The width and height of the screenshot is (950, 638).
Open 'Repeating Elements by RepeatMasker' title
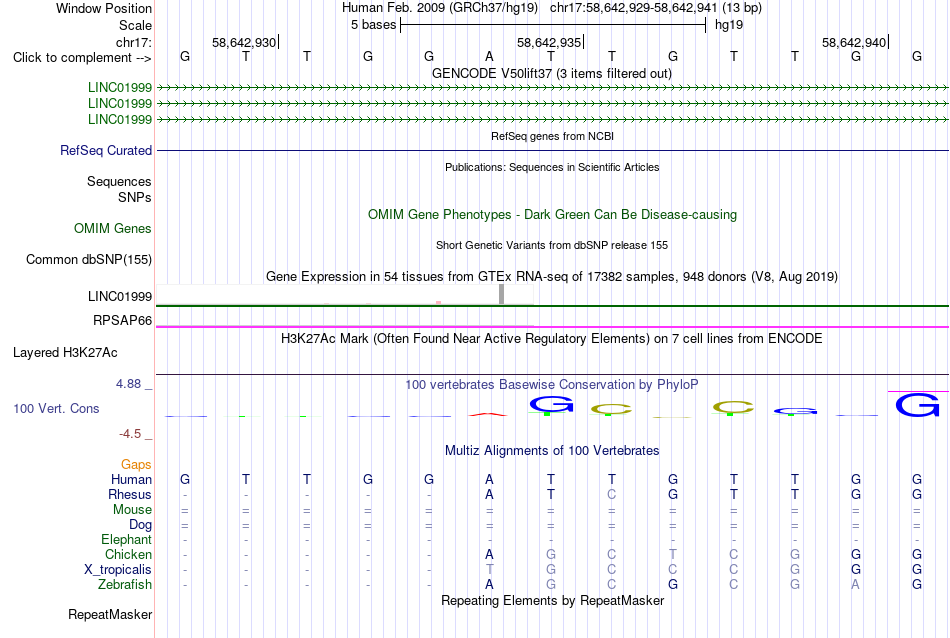click(x=553, y=601)
